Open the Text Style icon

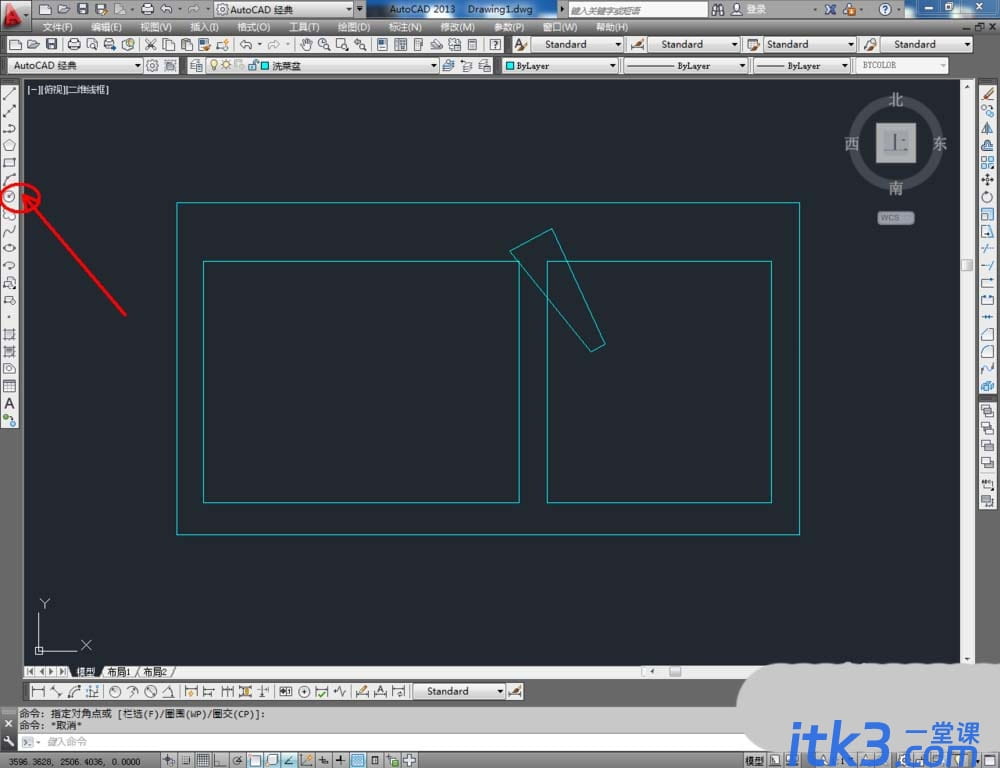(x=520, y=44)
